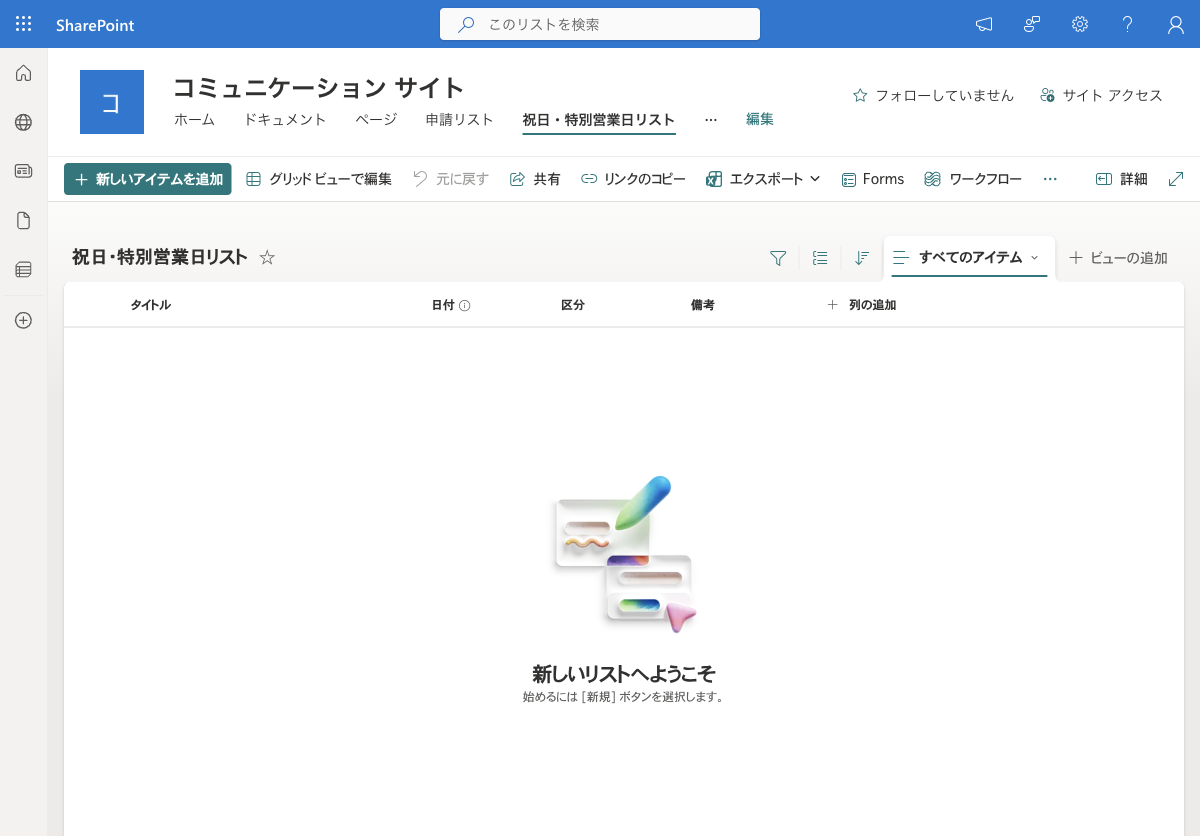Image resolution: width=1200 pixels, height=836 pixels.
Task: Click the SharePoint title link
Action: 95,25
